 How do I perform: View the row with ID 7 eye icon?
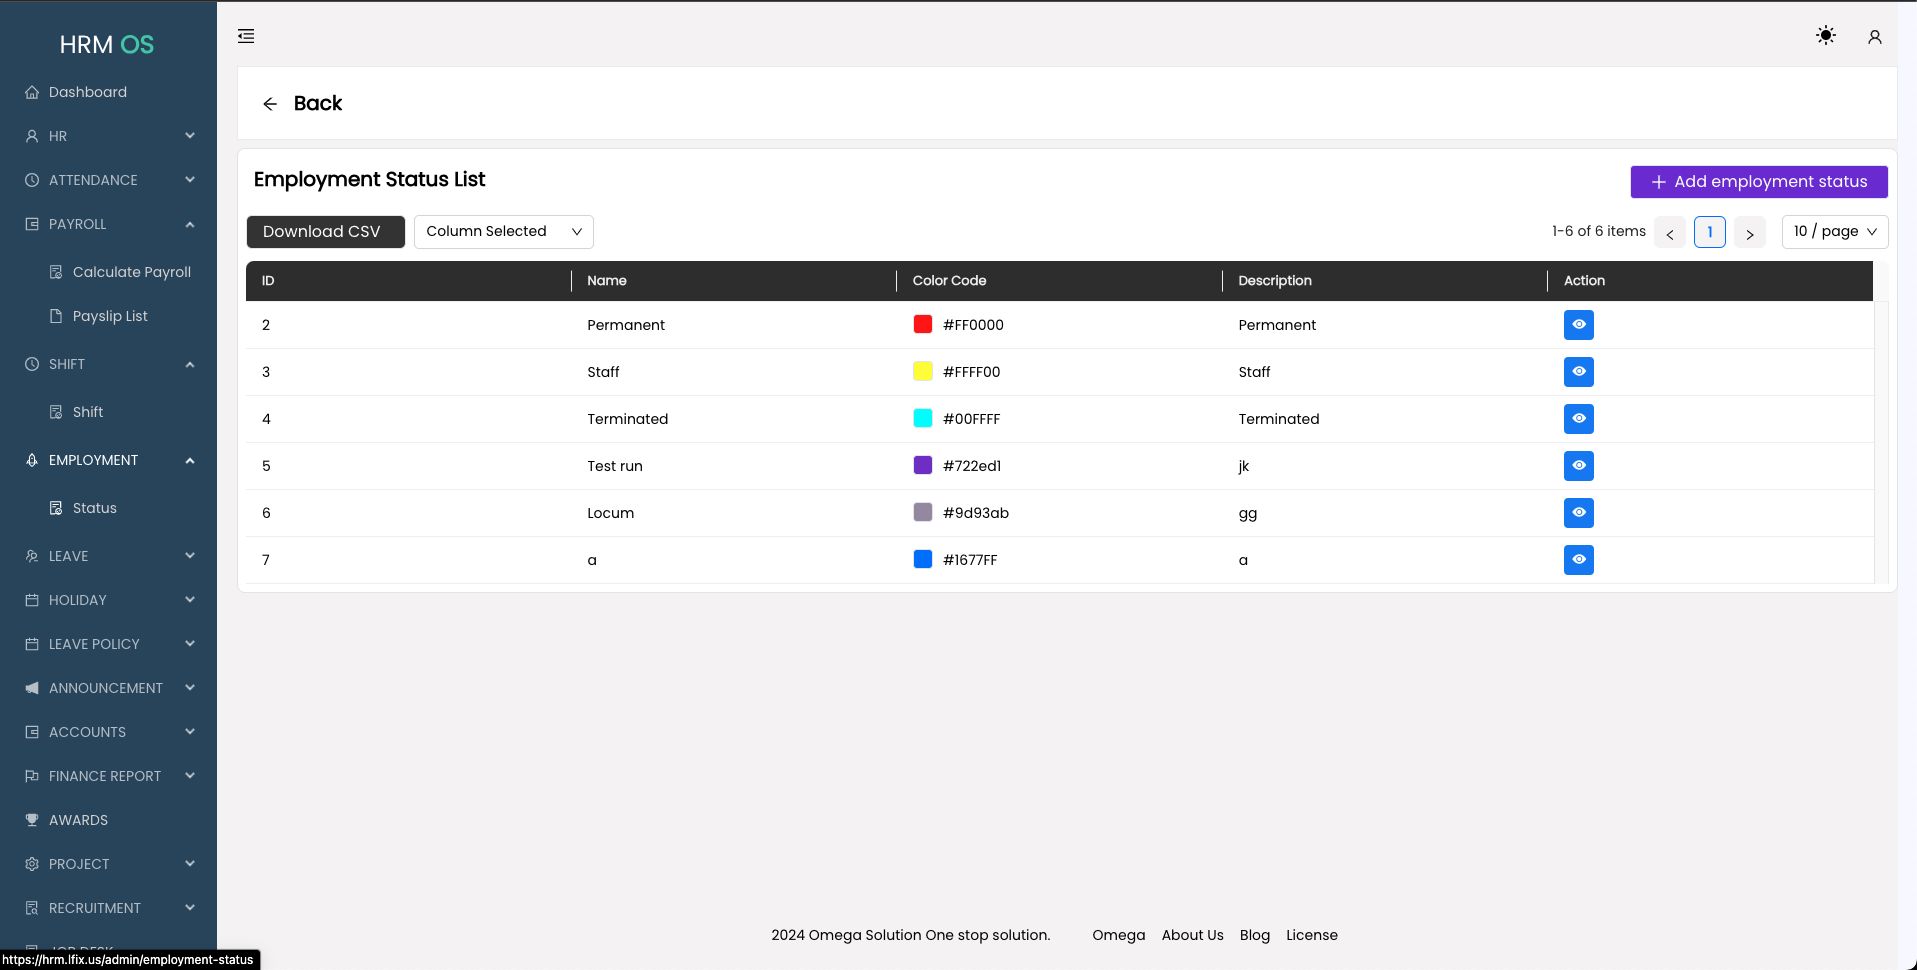click(x=1579, y=560)
